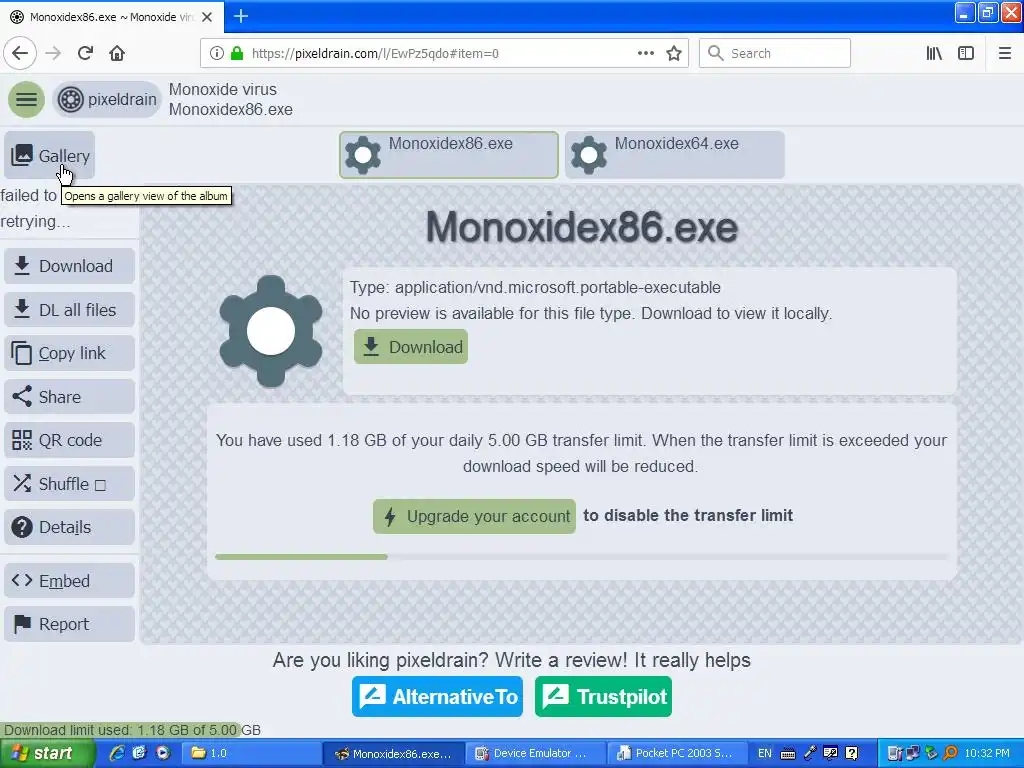The image size is (1024, 768).
Task: Go to pixeldrain home logo button
Action: click(106, 99)
